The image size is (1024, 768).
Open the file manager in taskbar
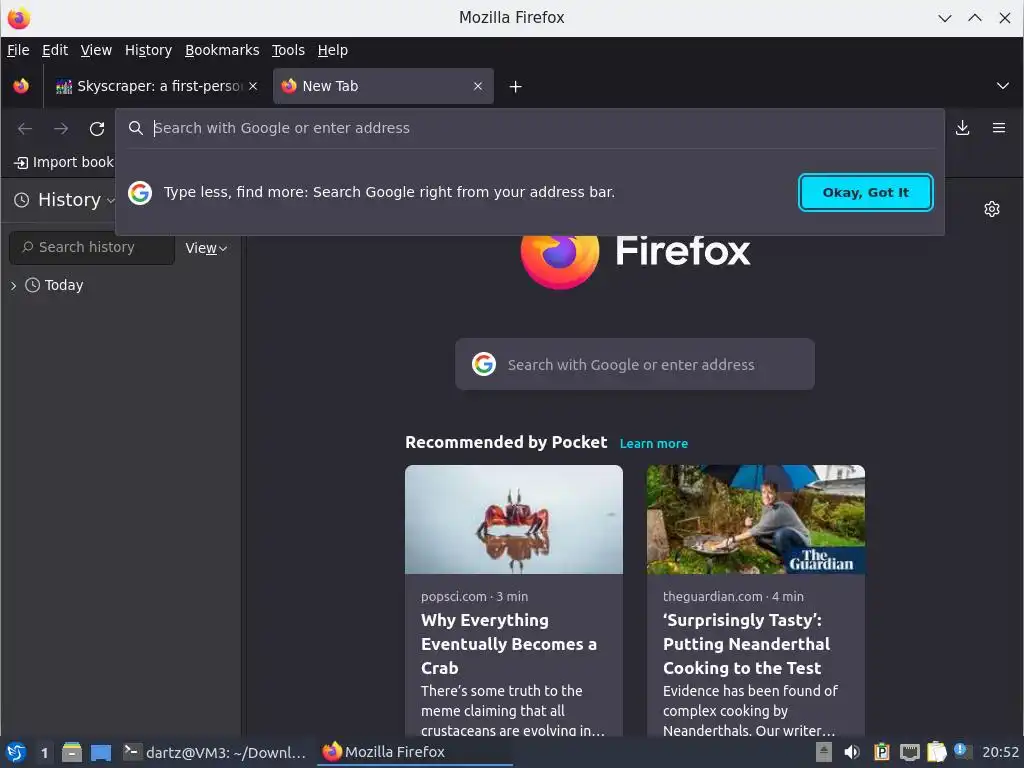pos(72,752)
